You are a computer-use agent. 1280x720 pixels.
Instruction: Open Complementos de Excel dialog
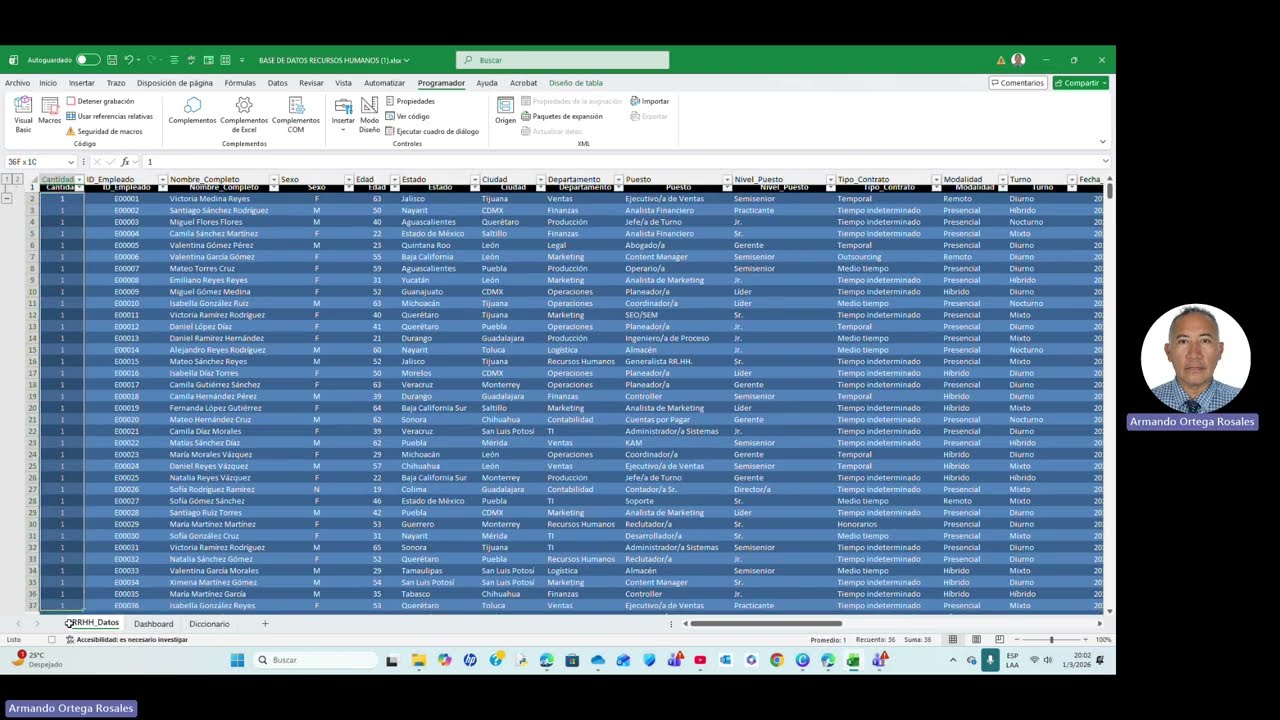[x=244, y=115]
